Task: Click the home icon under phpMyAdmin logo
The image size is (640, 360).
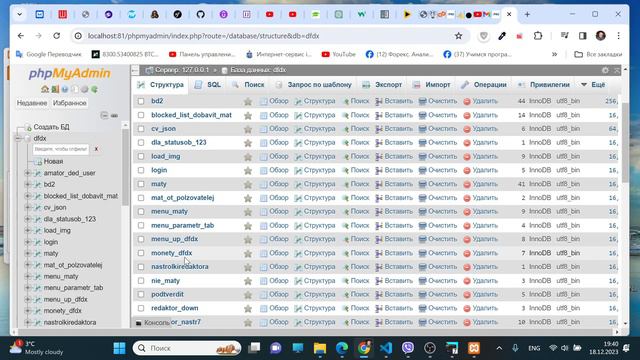Action: coord(45,89)
